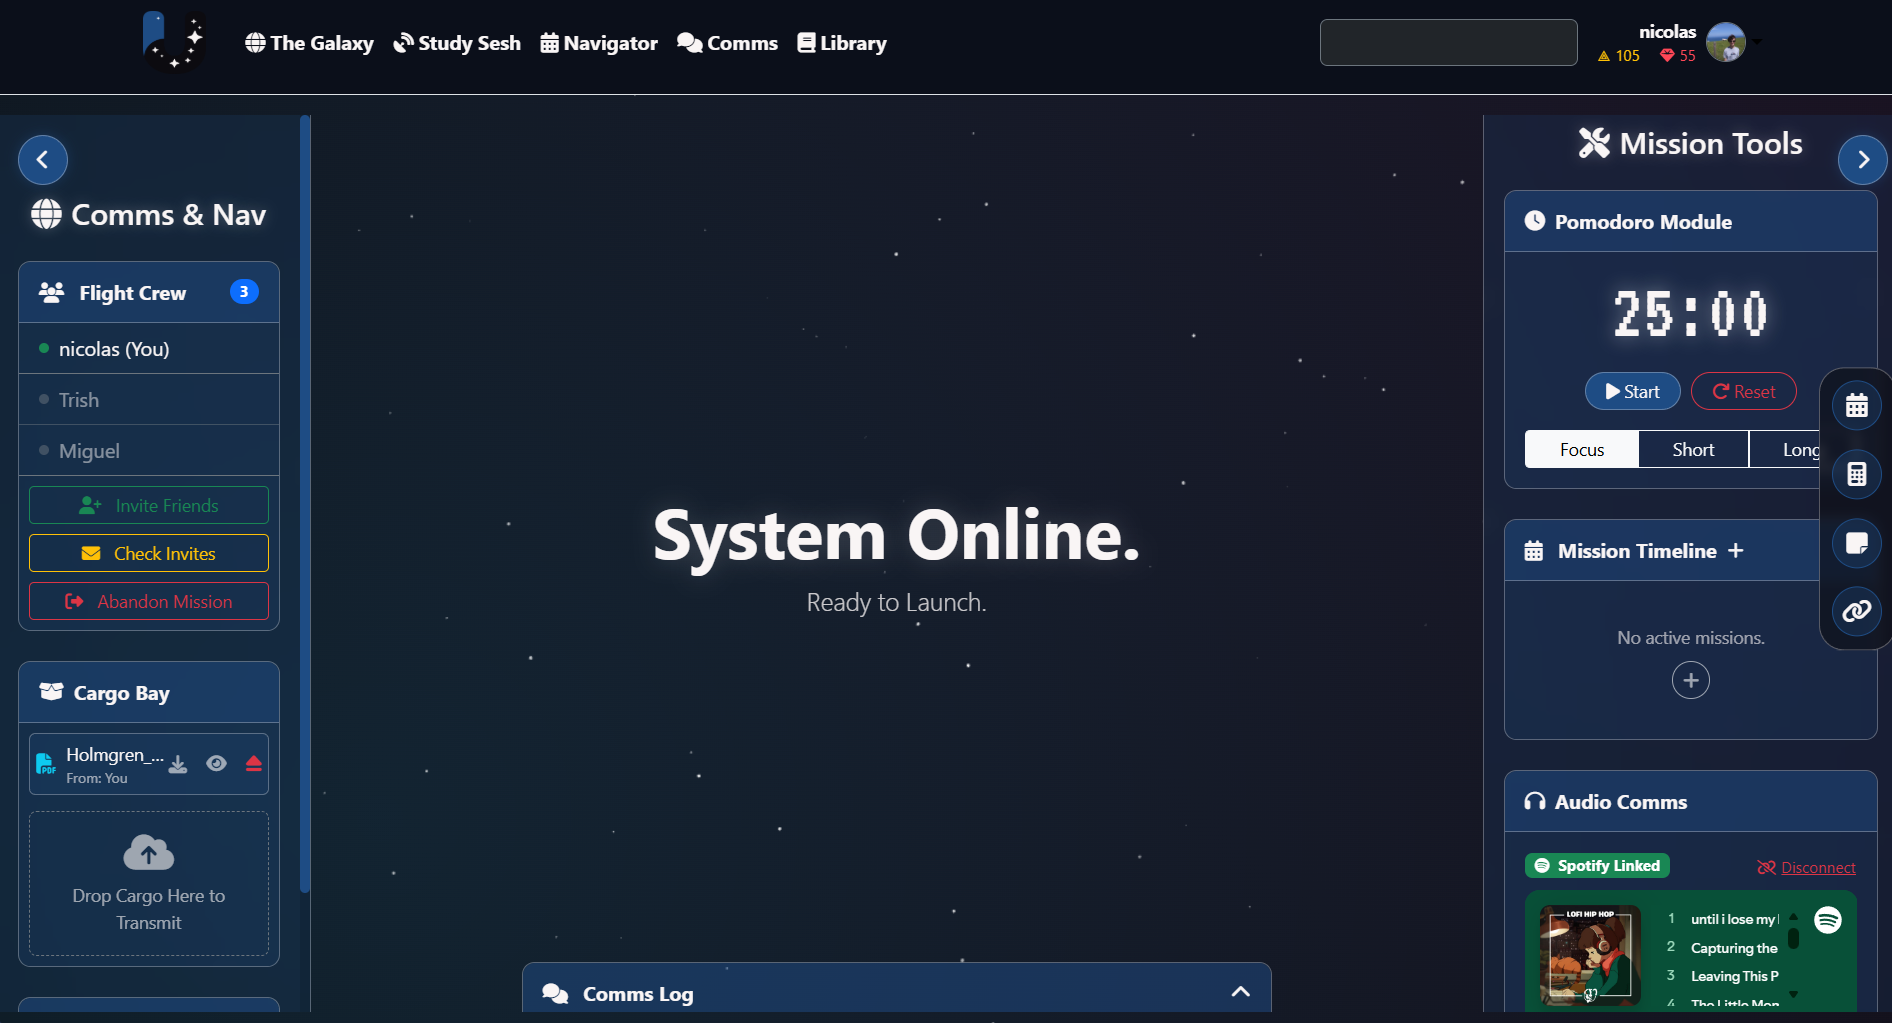Collapse the Comms & Nav left panel
The height and width of the screenshot is (1023, 1892).
[x=43, y=160]
